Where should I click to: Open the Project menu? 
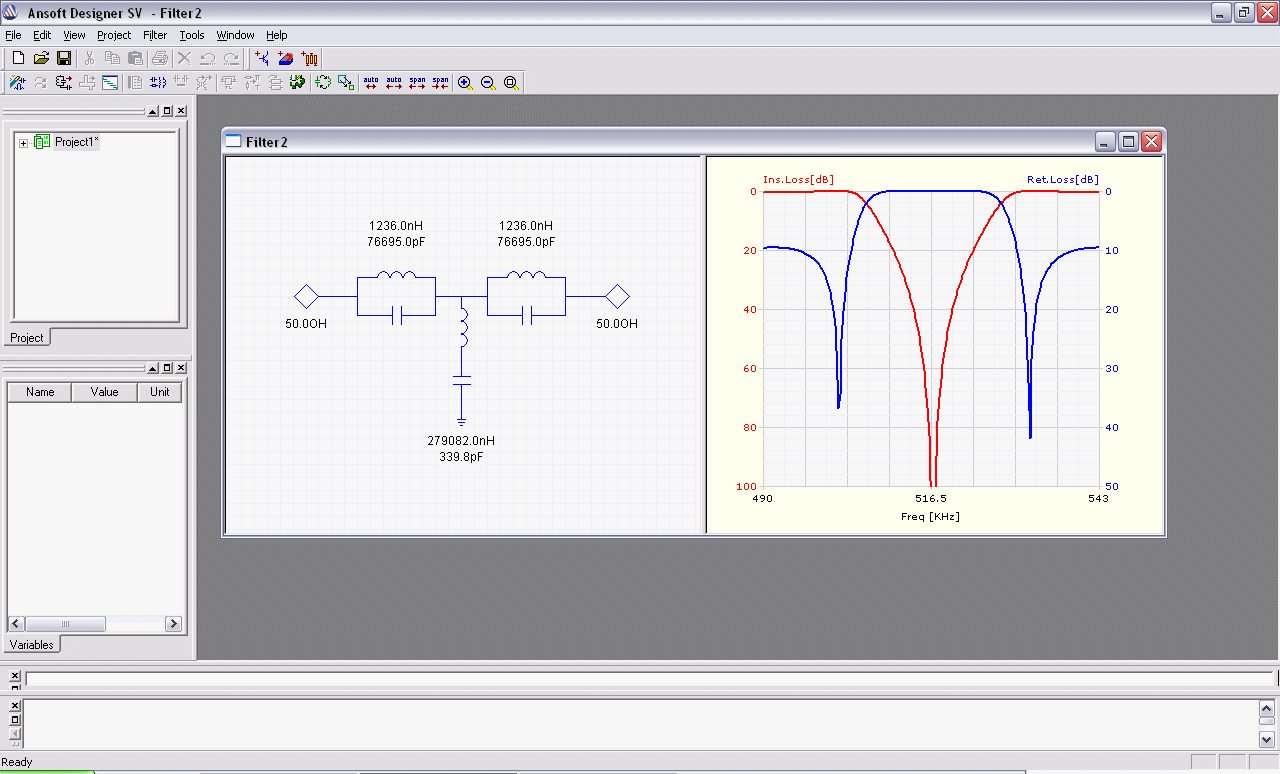[114, 35]
